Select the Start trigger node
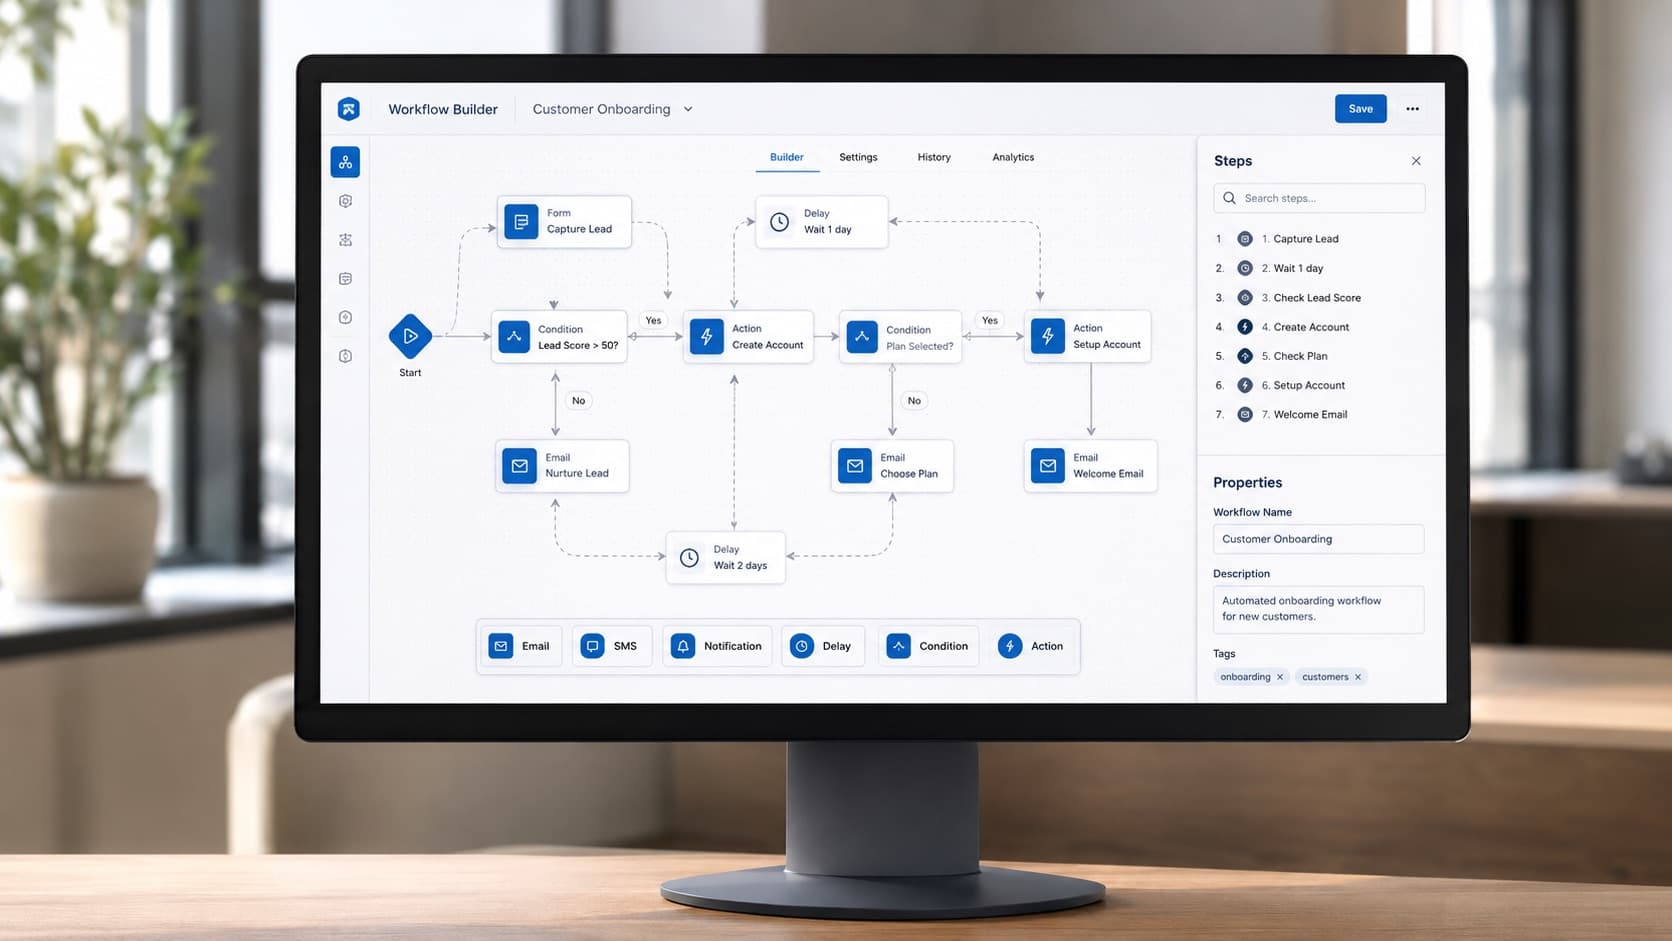1672x941 pixels. point(410,337)
